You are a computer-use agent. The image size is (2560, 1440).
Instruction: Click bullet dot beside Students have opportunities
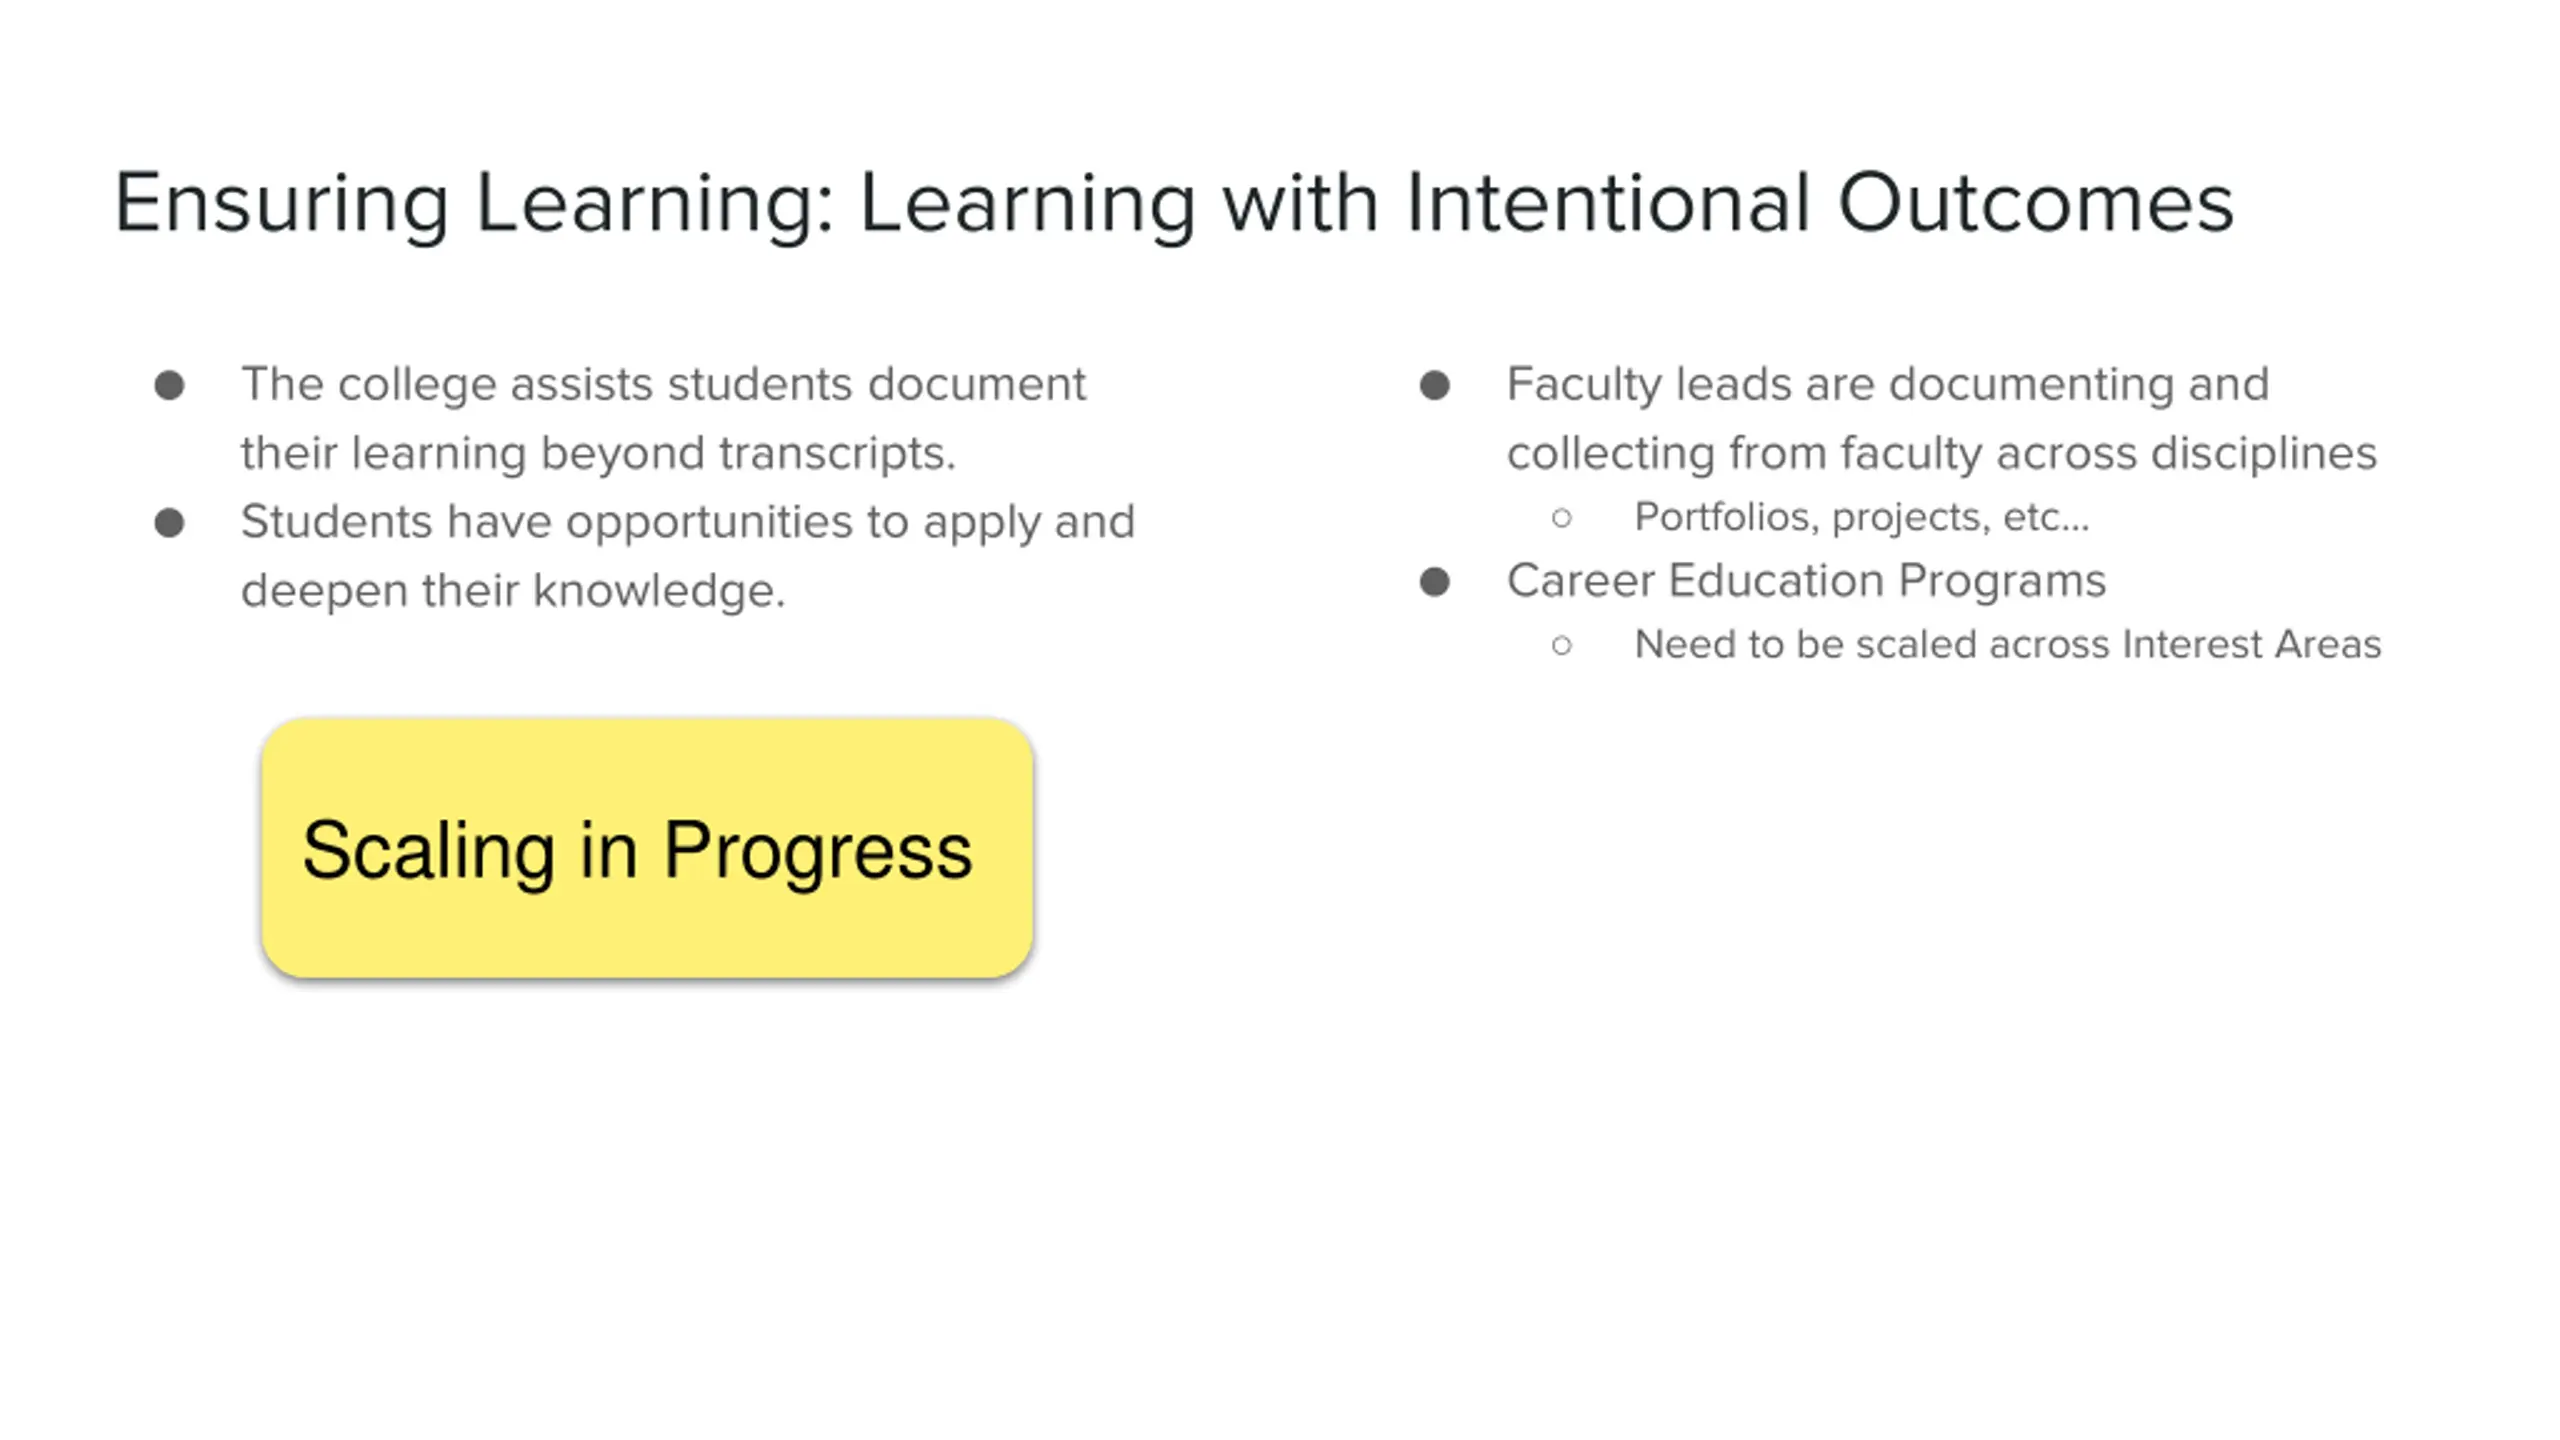click(170, 522)
